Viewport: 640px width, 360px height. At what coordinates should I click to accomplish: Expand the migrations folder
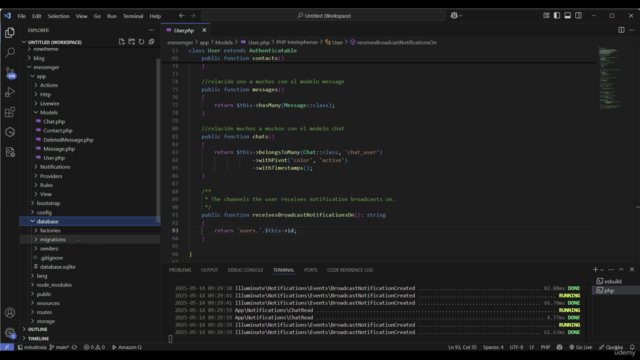[x=53, y=239]
